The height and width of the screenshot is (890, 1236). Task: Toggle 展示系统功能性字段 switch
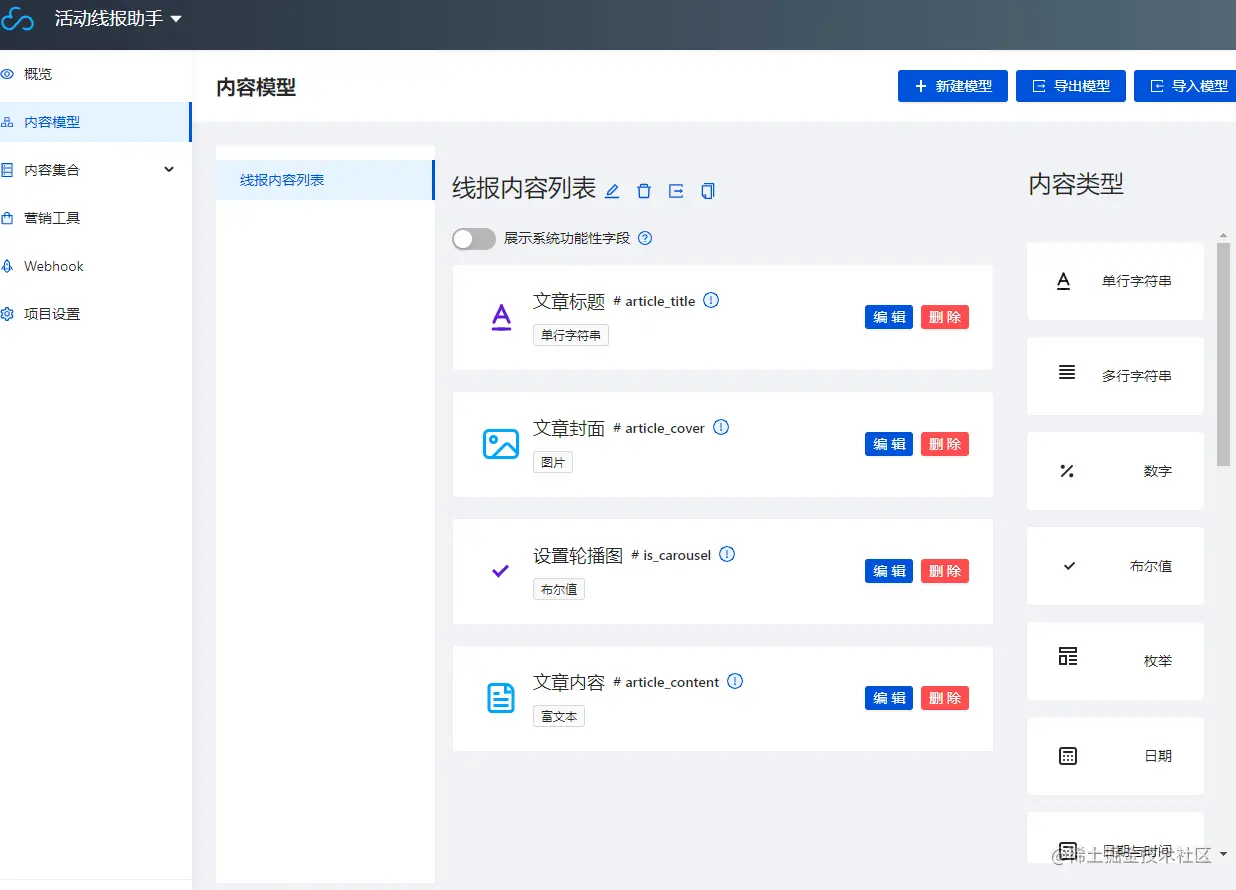(x=474, y=239)
